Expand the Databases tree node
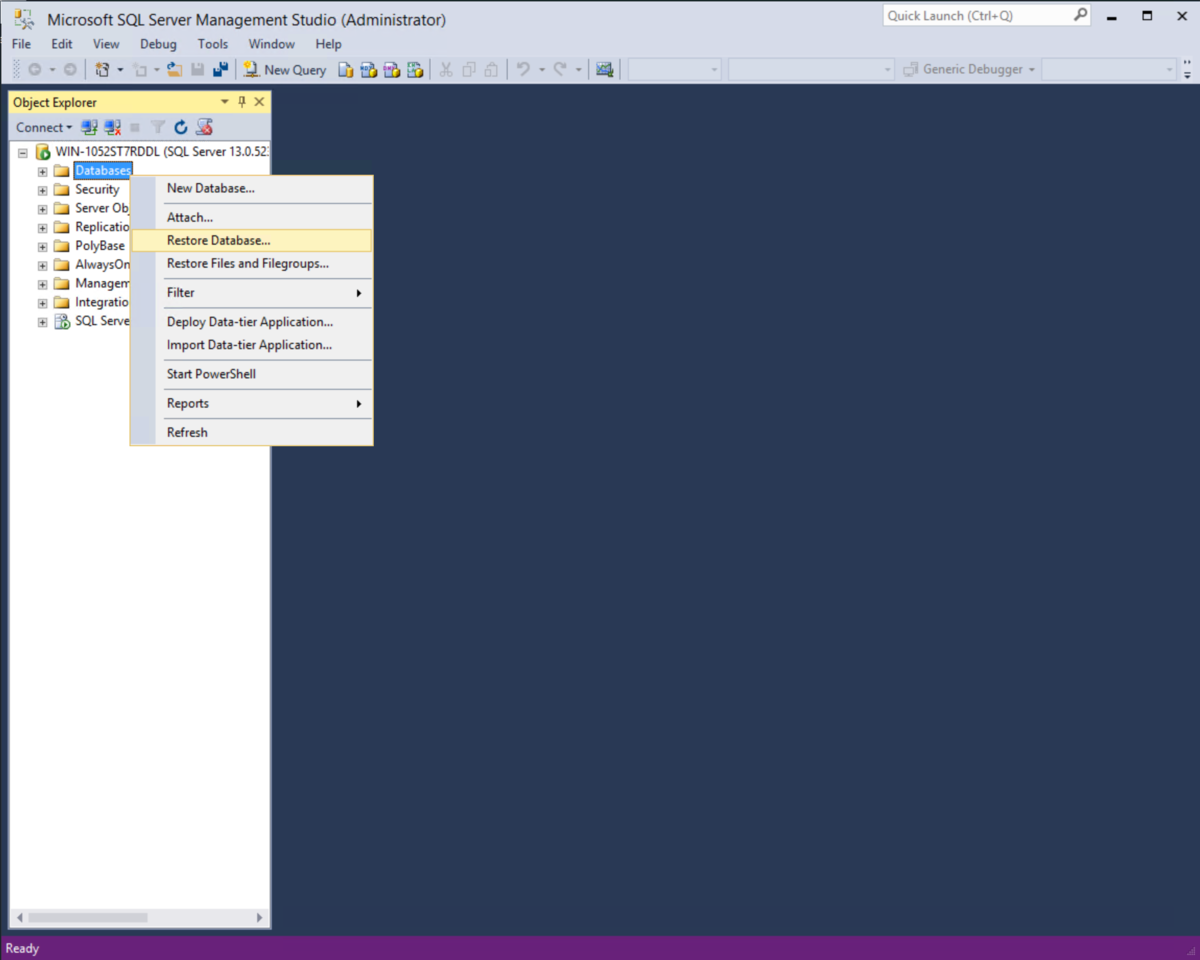The width and height of the screenshot is (1200, 960). pyautogui.click(x=42, y=171)
